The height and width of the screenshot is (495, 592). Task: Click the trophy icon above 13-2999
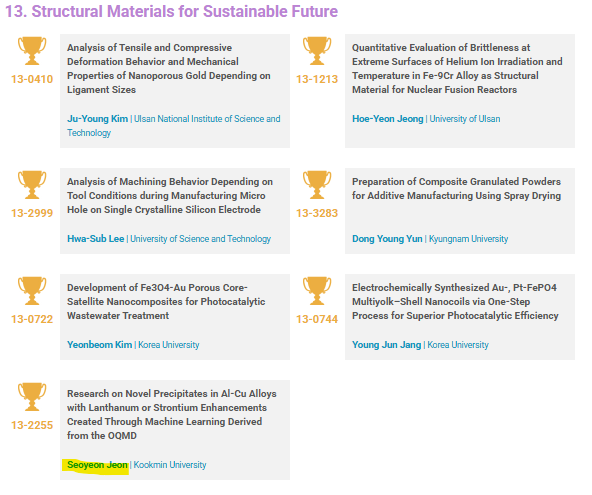(x=32, y=185)
